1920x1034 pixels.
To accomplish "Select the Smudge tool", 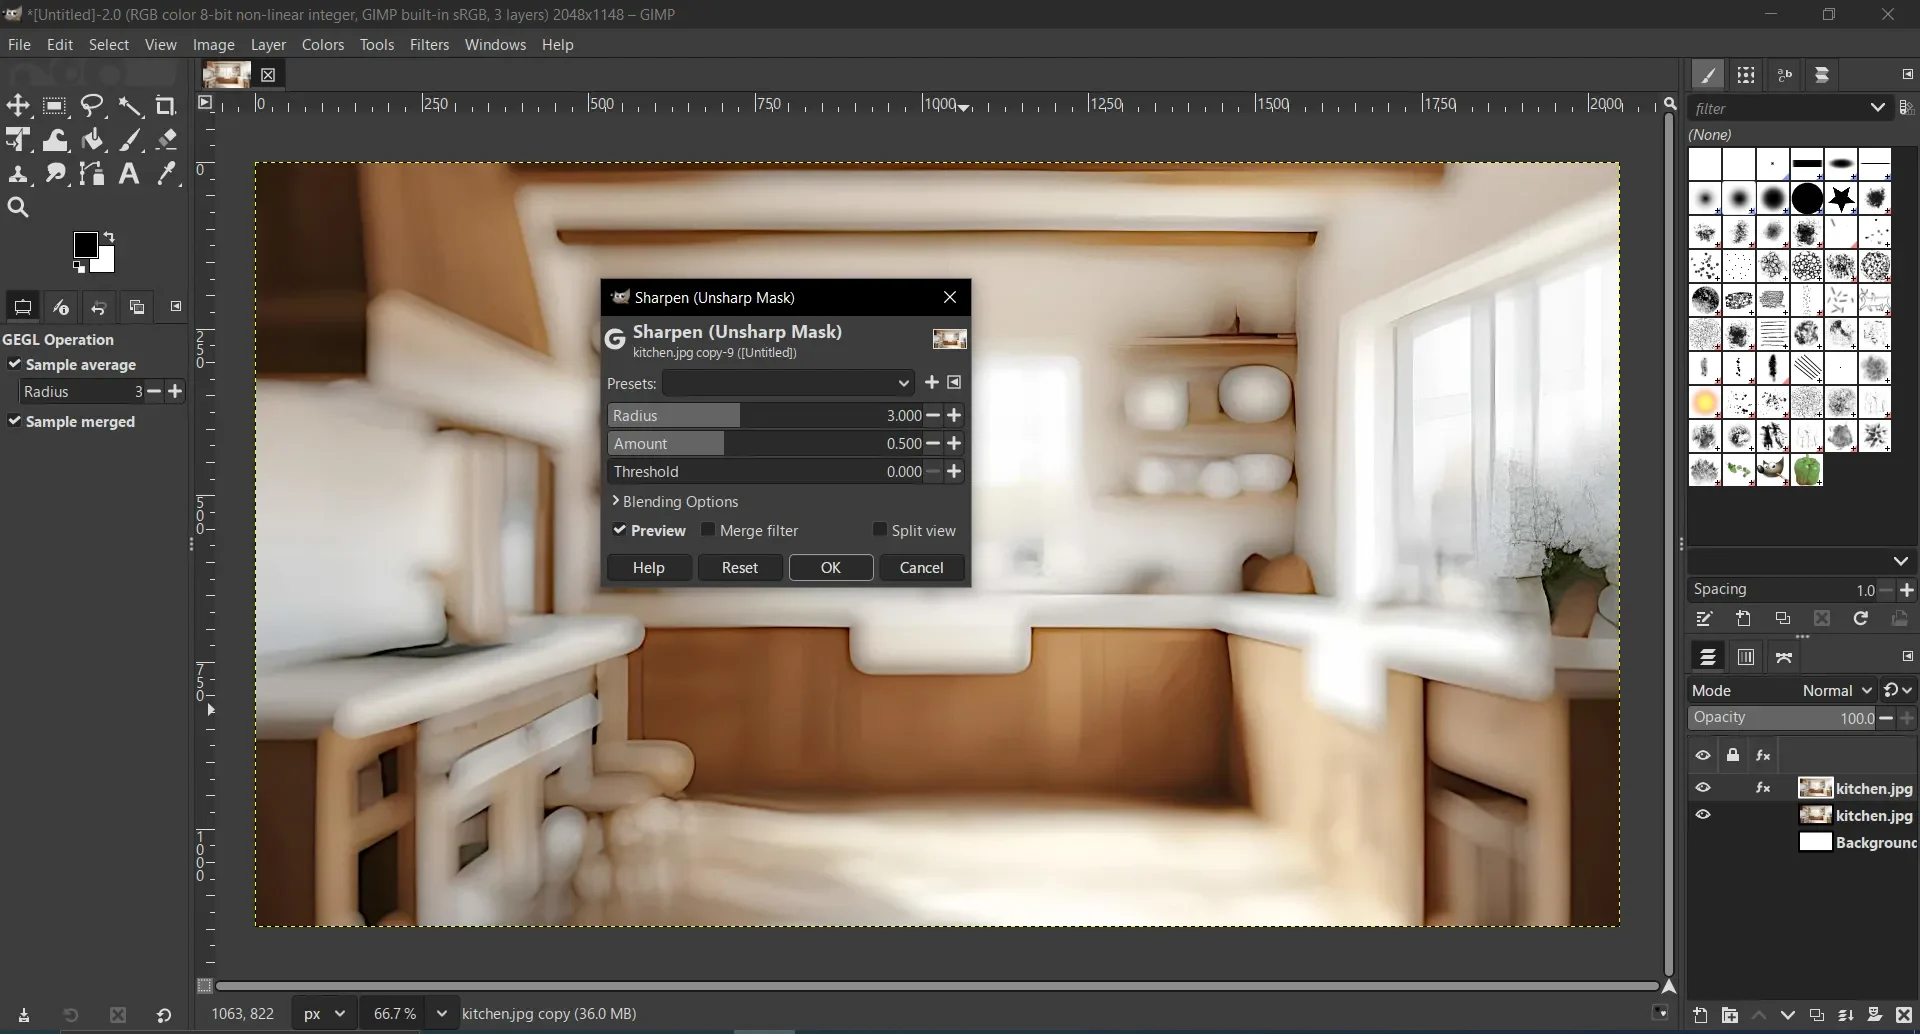I will point(55,174).
